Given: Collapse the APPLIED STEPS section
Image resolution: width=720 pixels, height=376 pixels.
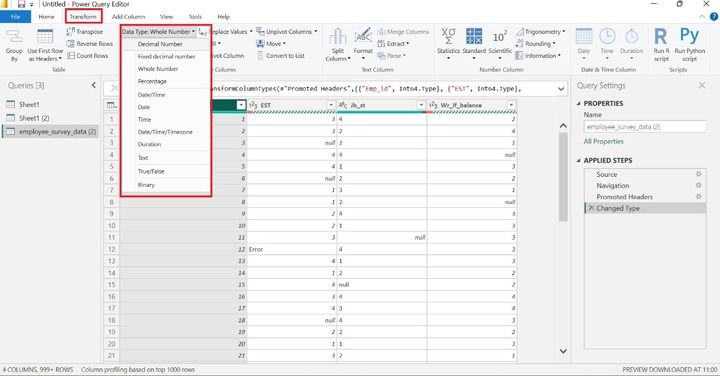Looking at the screenshot, I should click(x=579, y=160).
